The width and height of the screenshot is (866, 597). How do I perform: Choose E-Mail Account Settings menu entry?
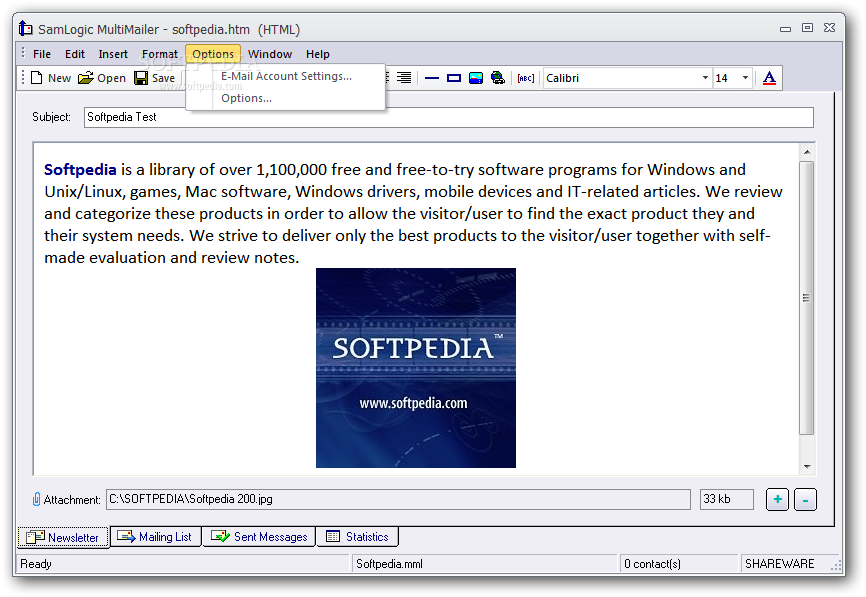[286, 76]
